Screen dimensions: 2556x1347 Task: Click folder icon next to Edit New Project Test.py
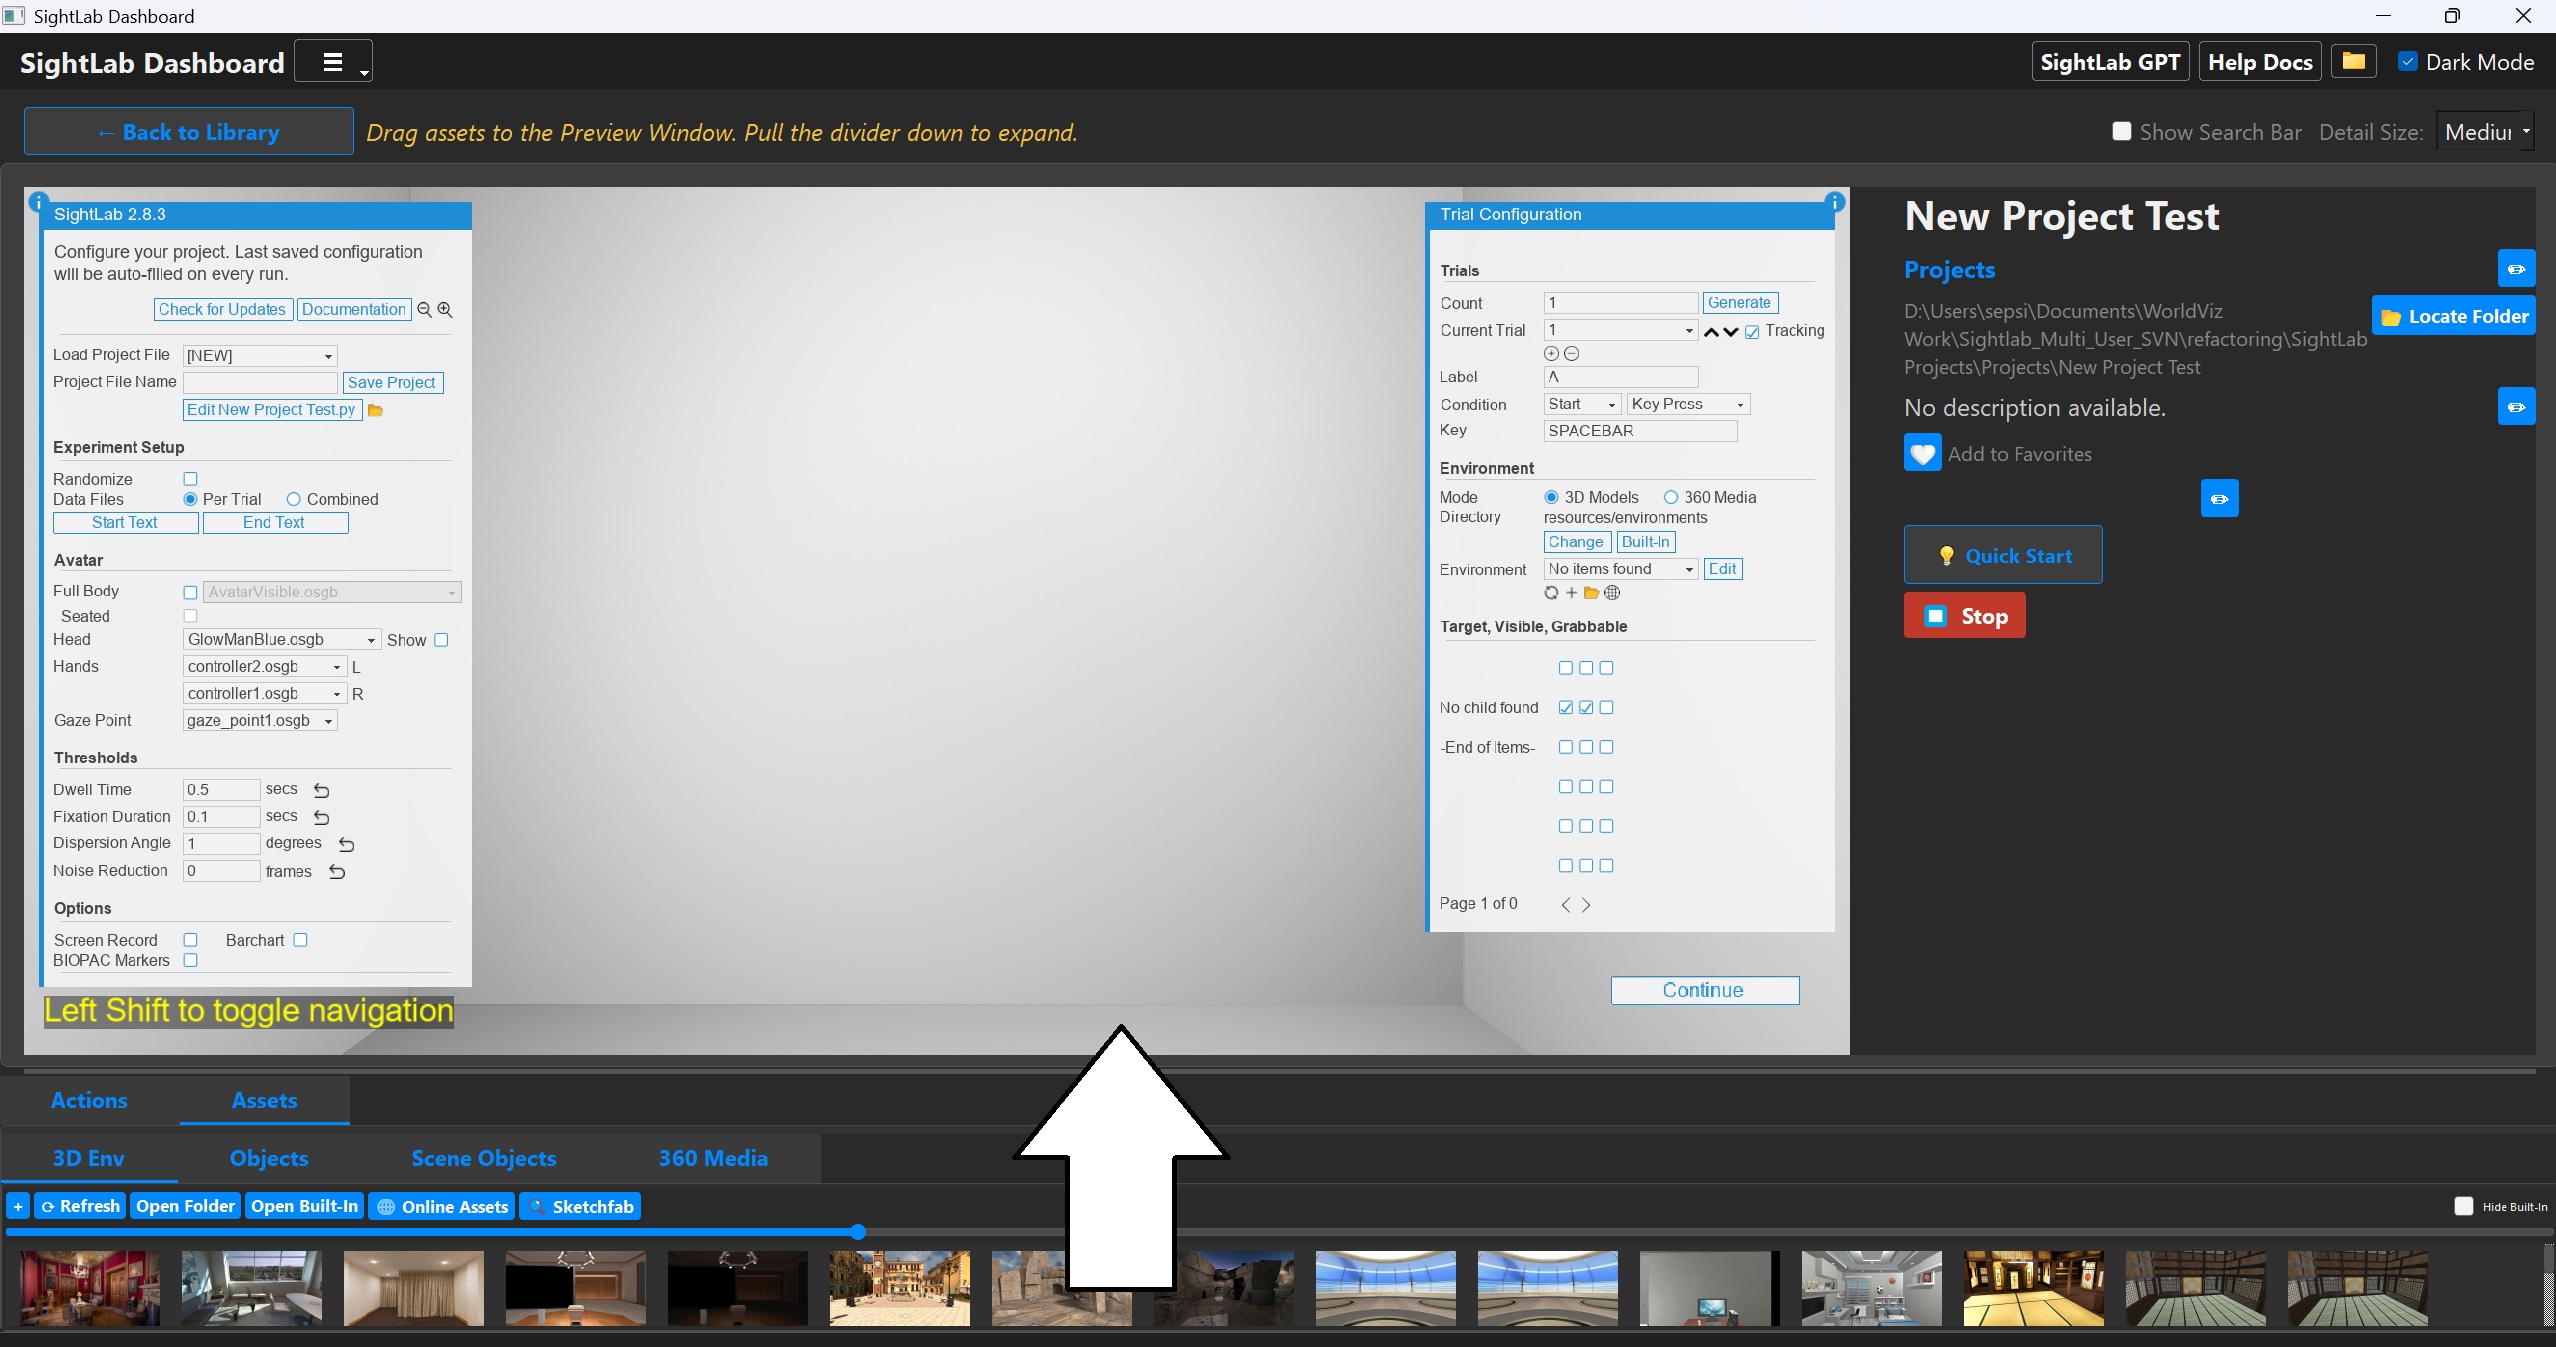[x=376, y=410]
